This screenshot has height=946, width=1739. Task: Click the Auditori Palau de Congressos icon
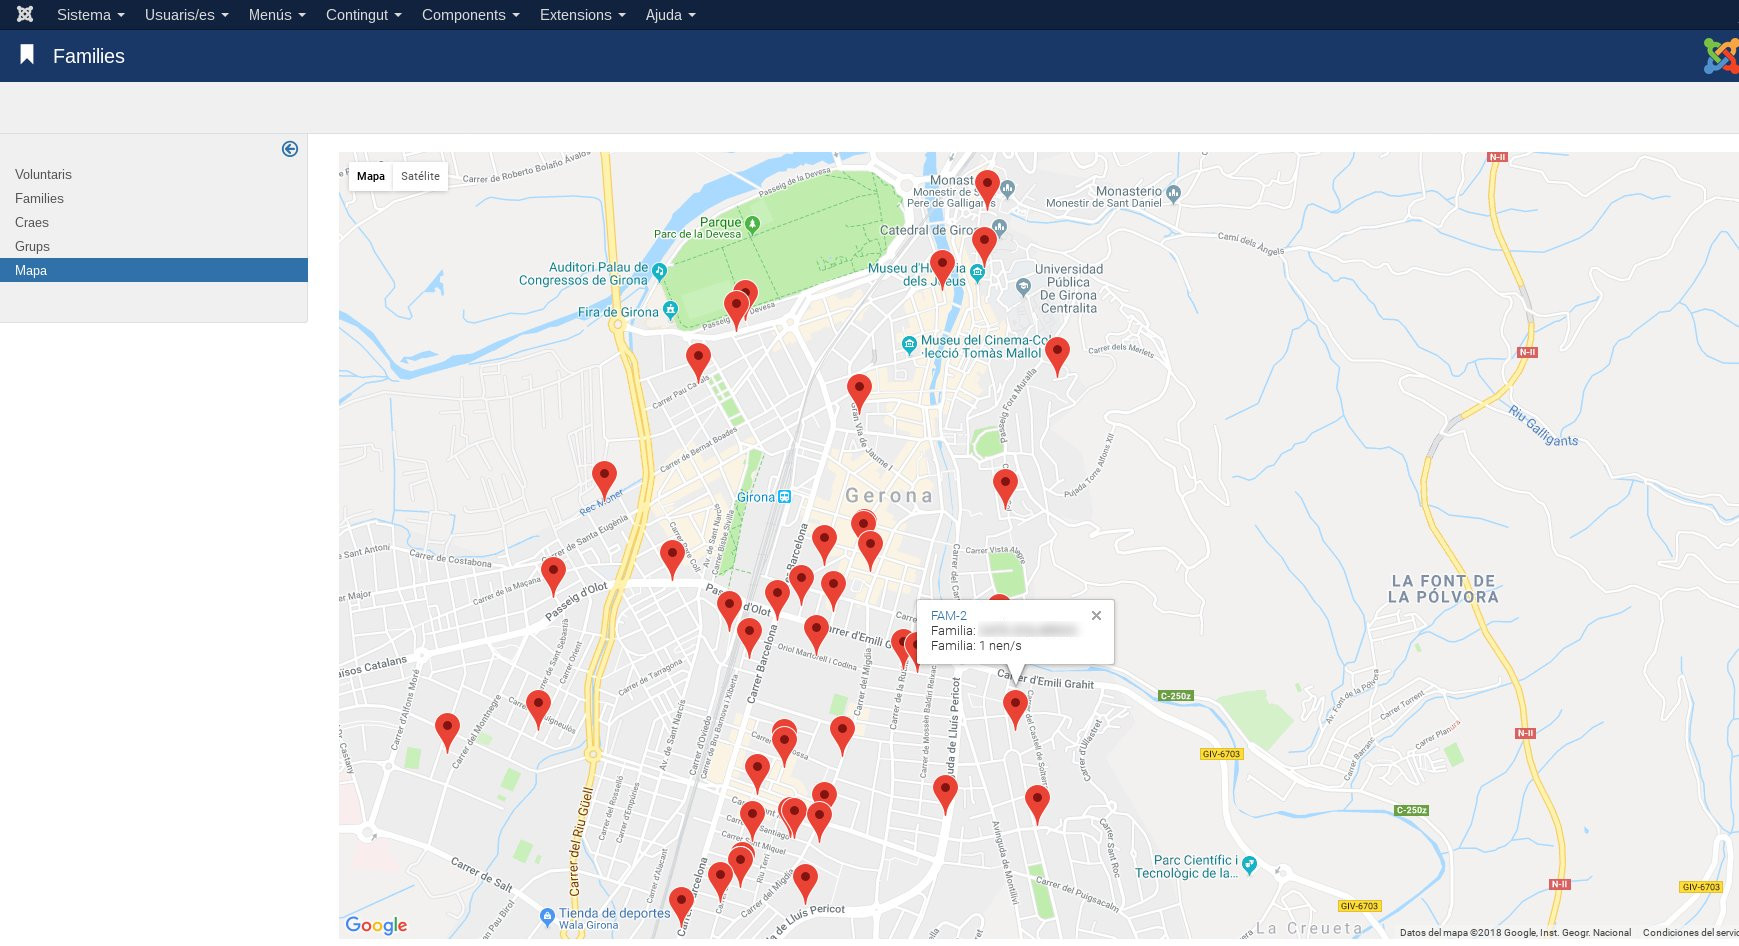coord(659,271)
